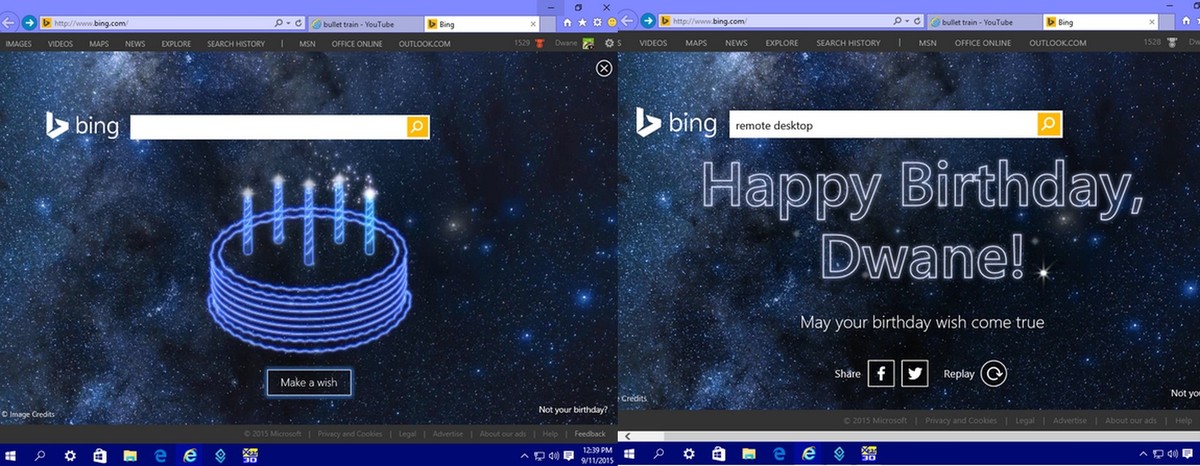Open MAPS in left Bing window
Screen dimensions: 1200x466
(x=99, y=43)
